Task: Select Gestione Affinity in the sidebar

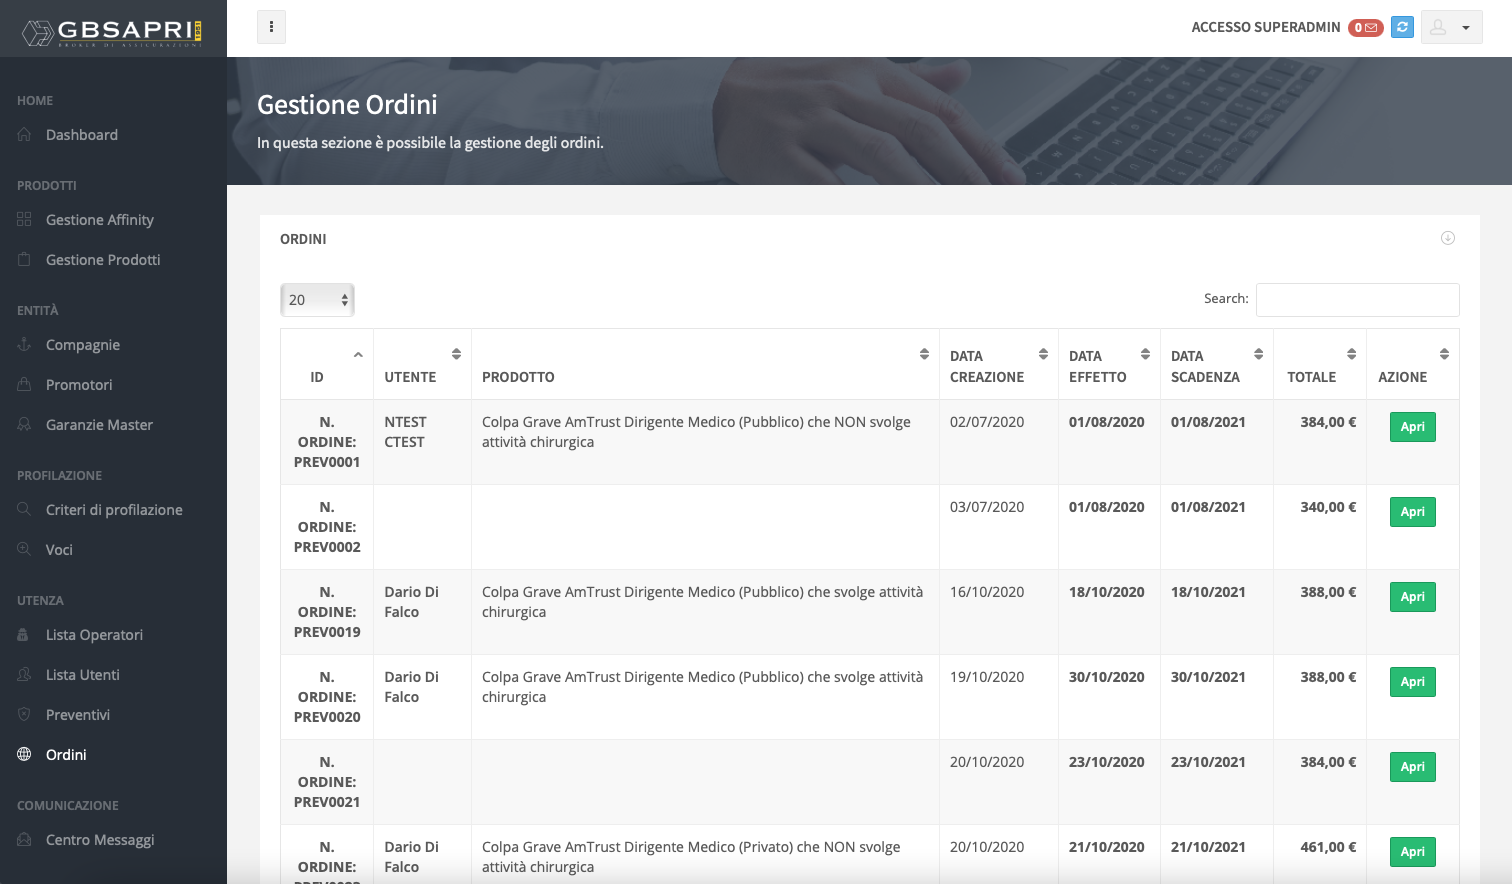Action: 100,219
